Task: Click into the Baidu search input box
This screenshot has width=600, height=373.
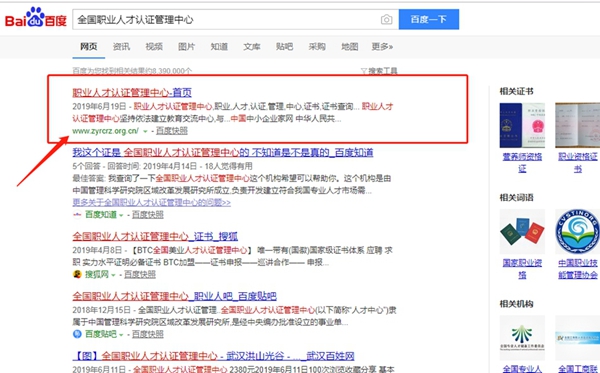Action: 226,20
